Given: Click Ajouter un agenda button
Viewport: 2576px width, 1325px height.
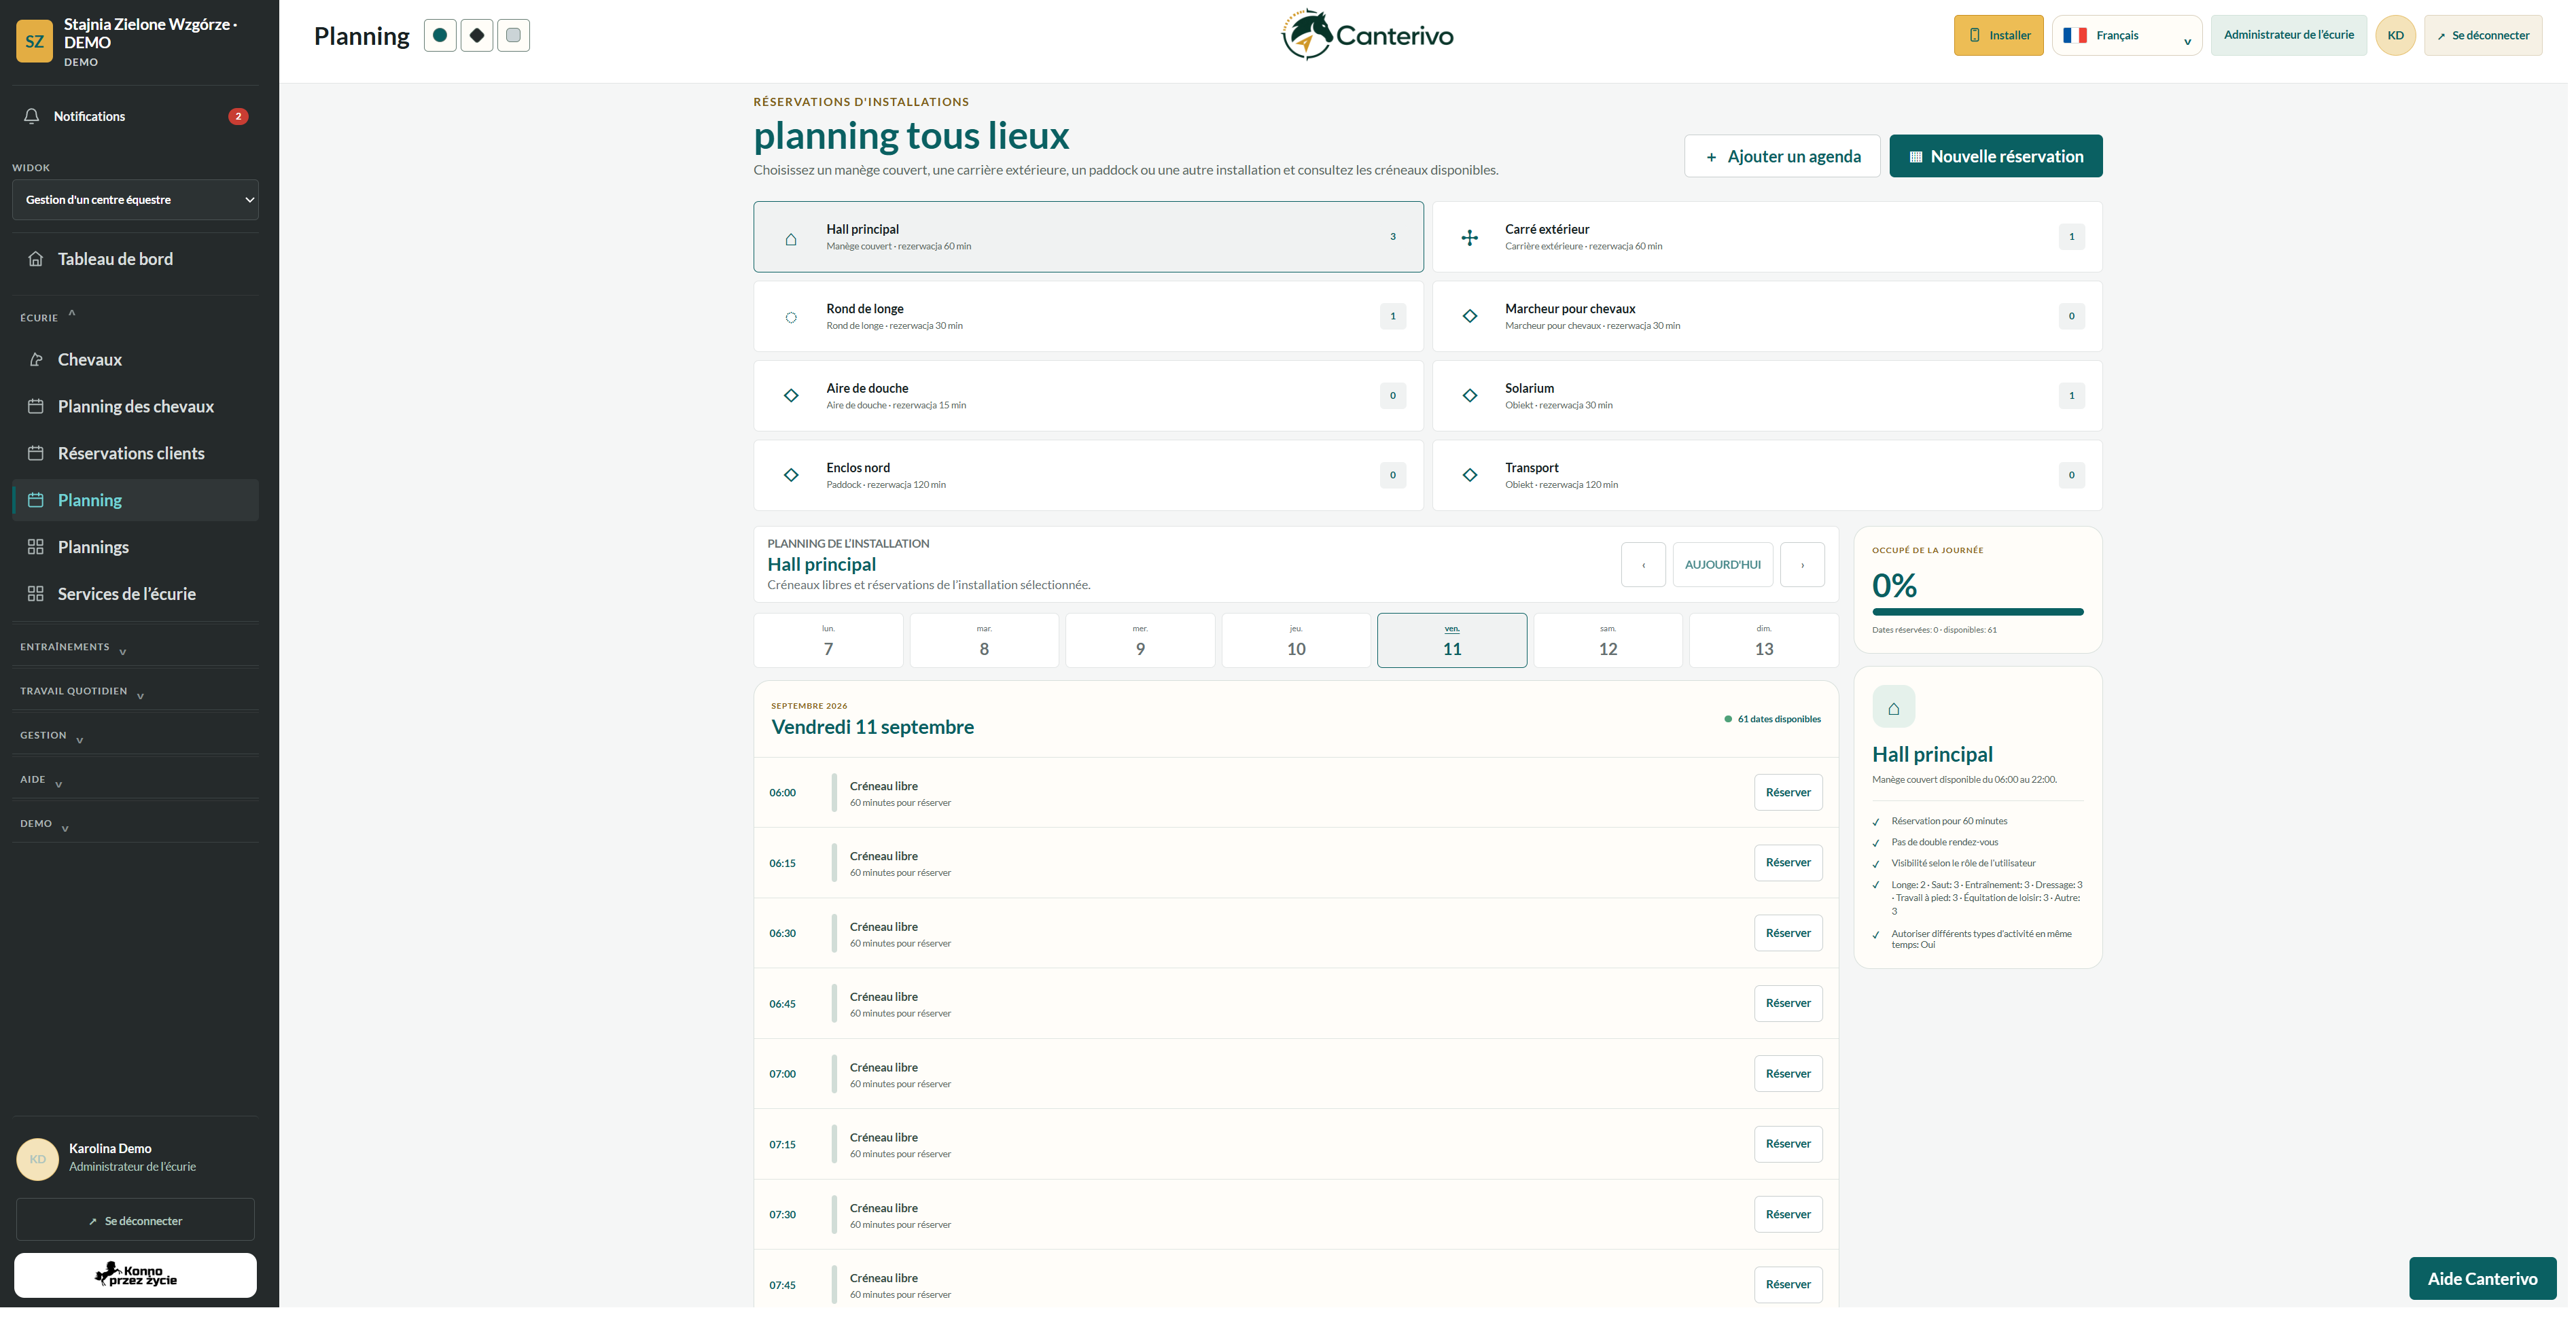Looking at the screenshot, I should [1782, 156].
